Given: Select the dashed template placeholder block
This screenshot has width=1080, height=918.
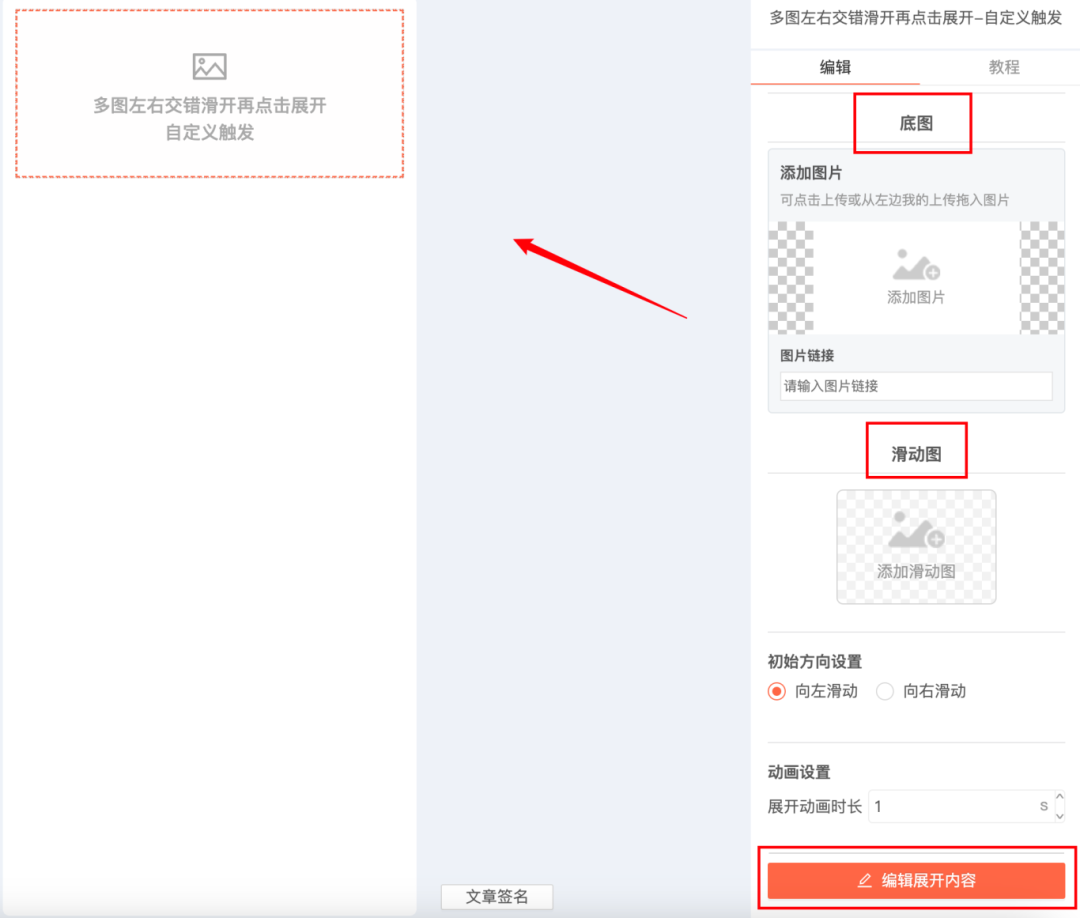Looking at the screenshot, I should pos(209,94).
